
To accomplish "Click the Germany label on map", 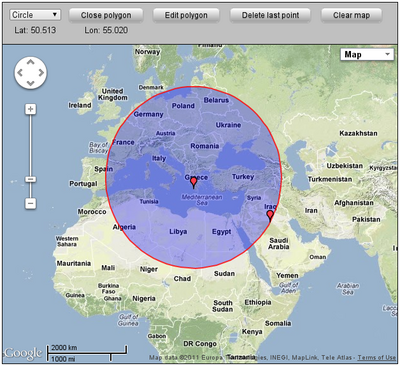I will point(148,114).
